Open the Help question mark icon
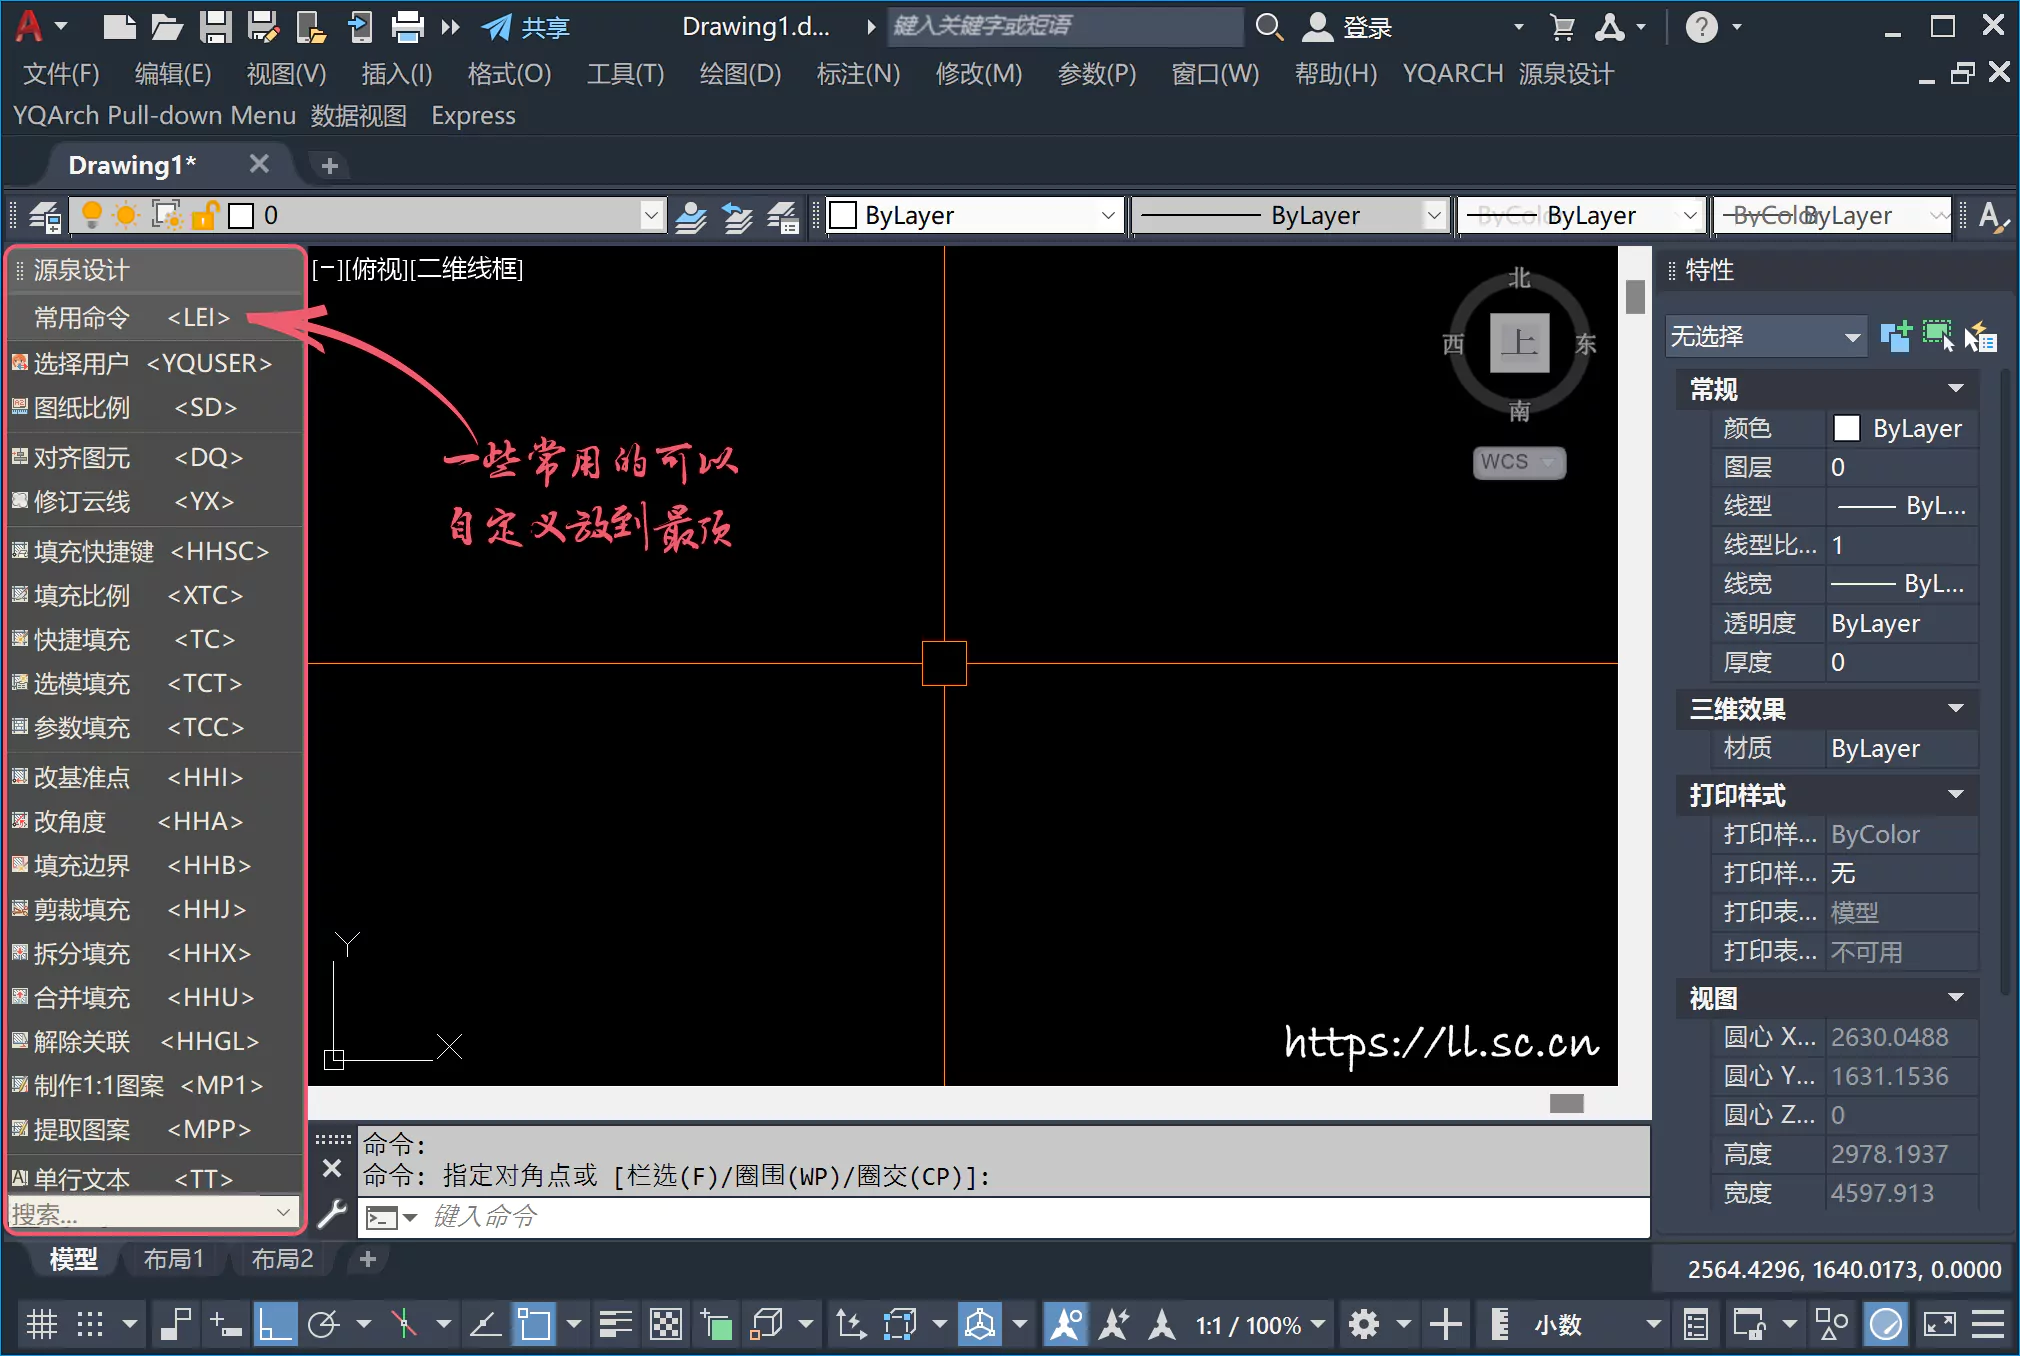This screenshot has height=1356, width=2020. [1701, 27]
